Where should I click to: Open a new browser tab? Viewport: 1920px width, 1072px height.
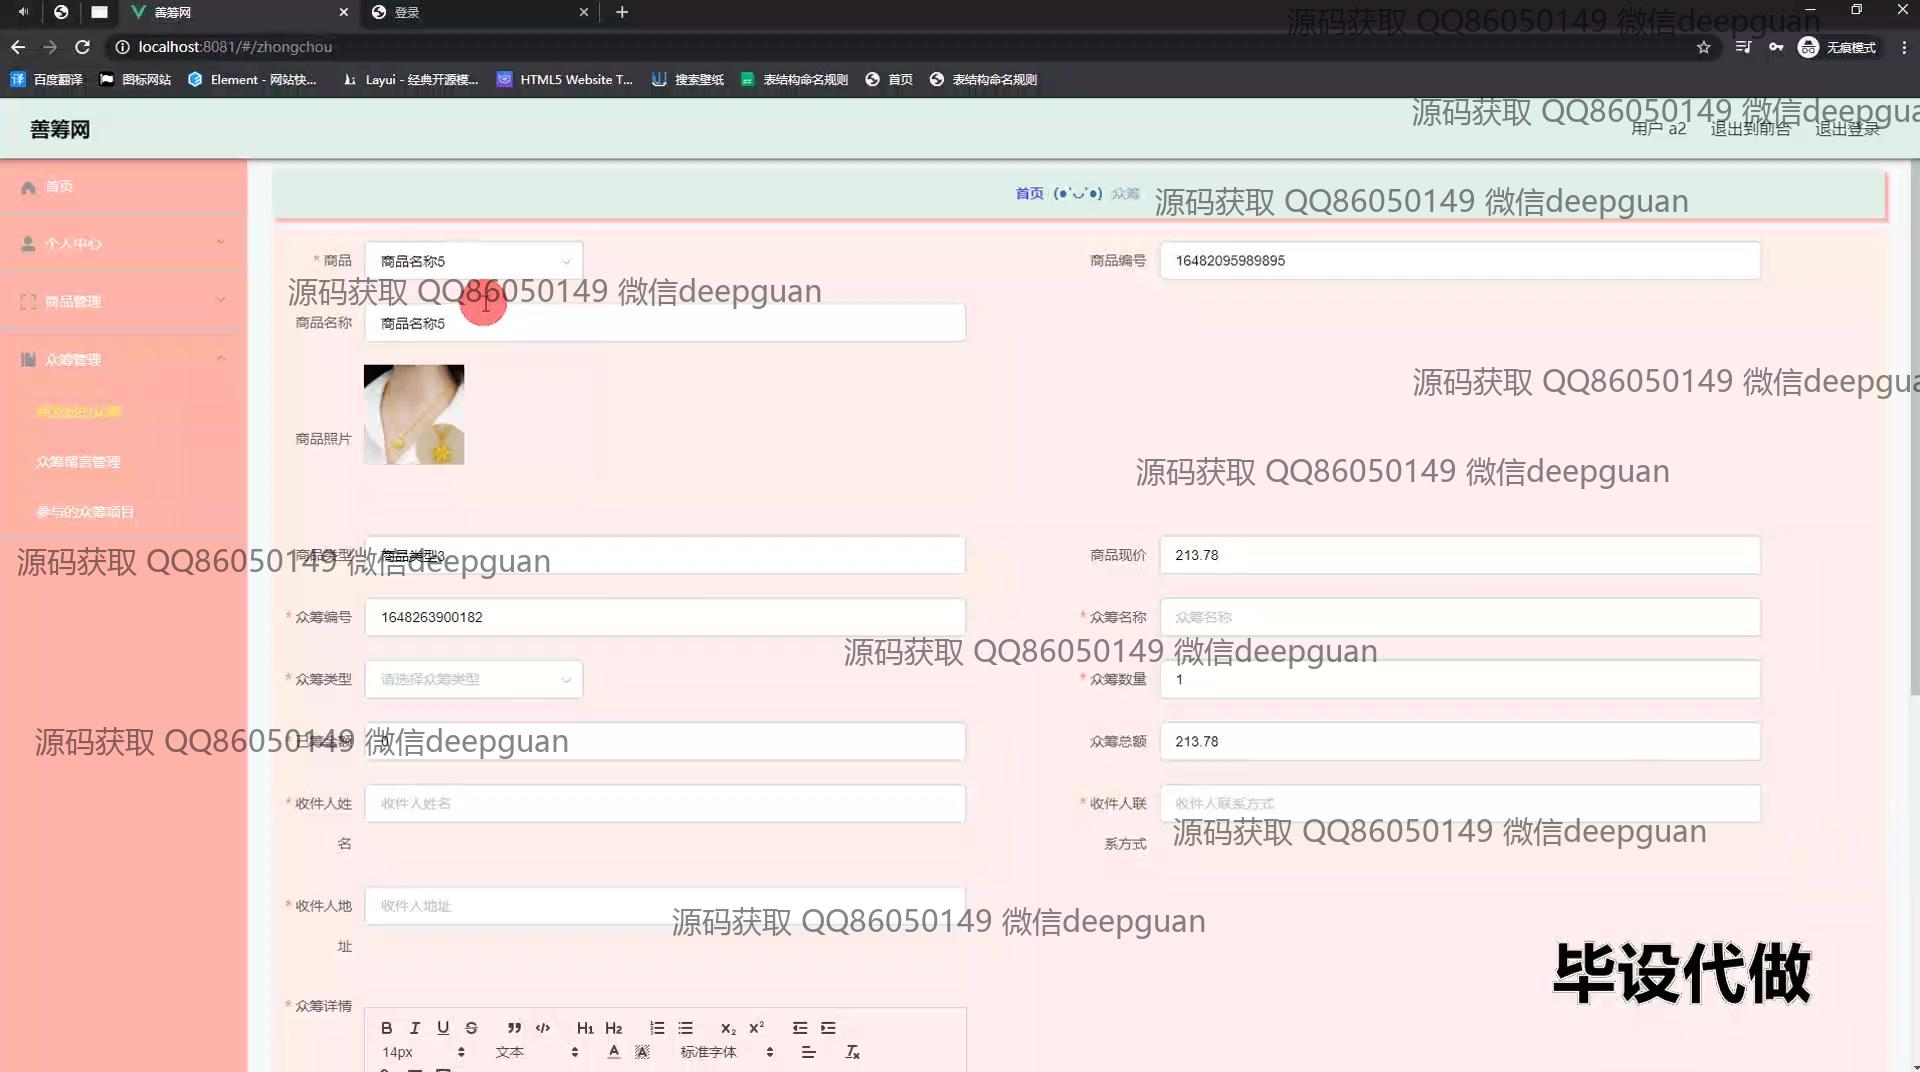[x=622, y=12]
